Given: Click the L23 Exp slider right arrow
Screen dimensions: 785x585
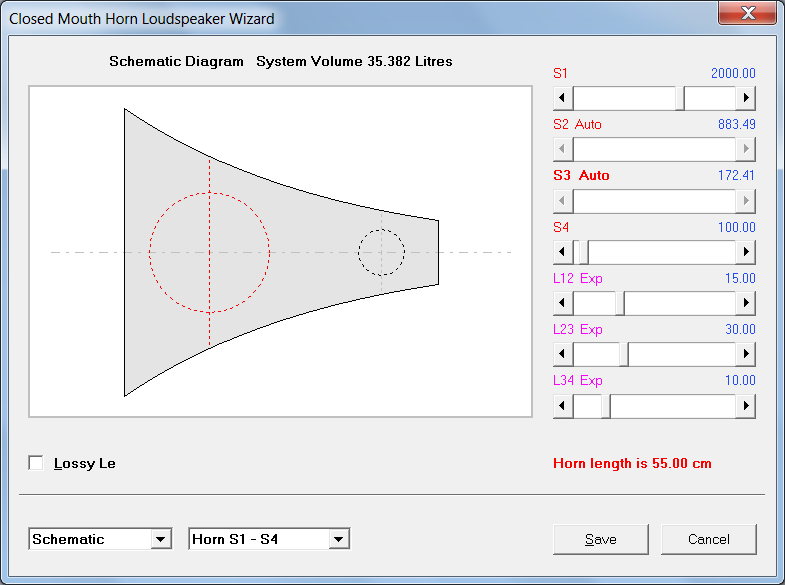Looking at the screenshot, I should [745, 354].
